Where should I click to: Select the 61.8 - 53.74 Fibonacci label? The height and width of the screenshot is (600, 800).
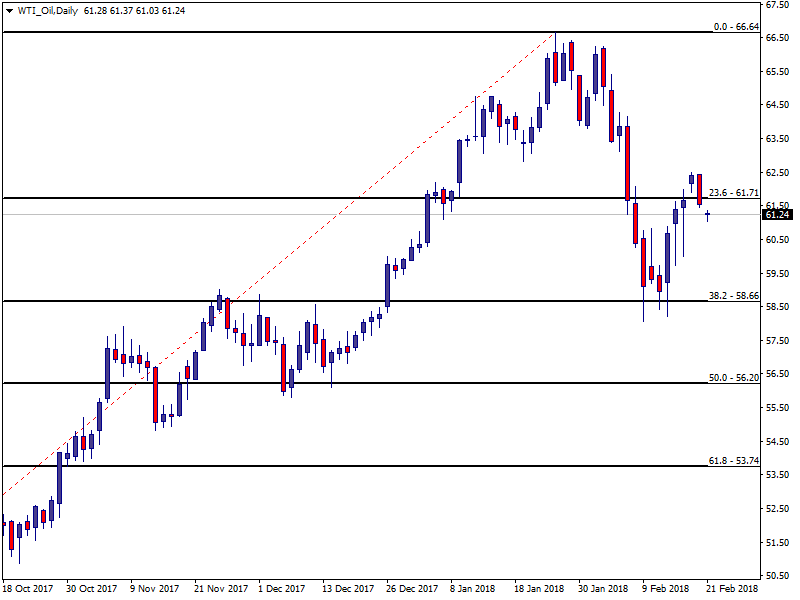click(x=734, y=461)
